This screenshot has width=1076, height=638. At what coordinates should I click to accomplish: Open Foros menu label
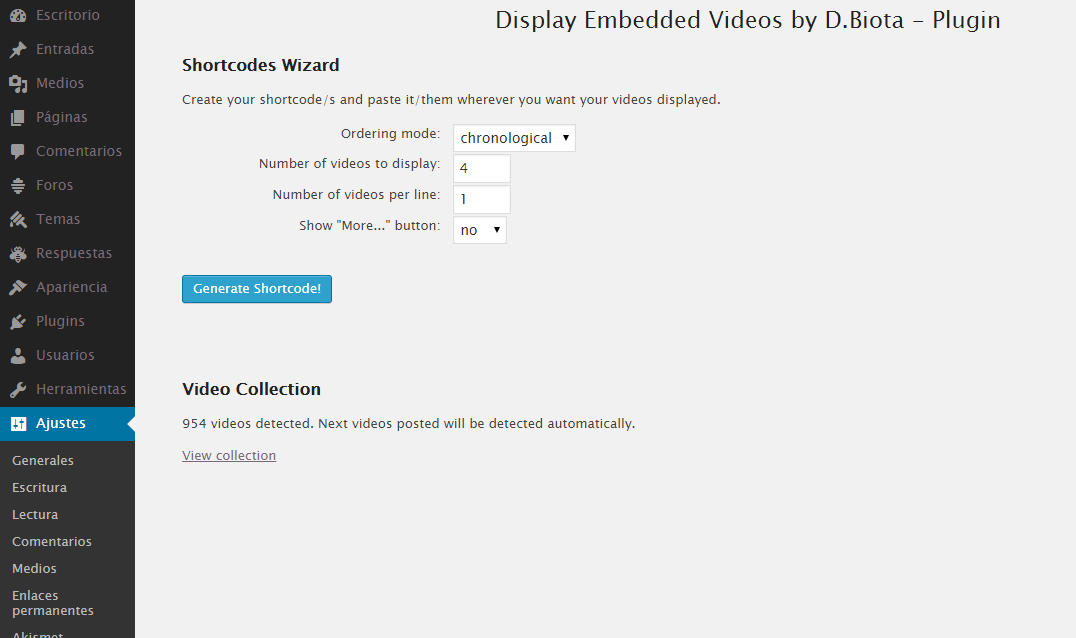pyautogui.click(x=54, y=185)
